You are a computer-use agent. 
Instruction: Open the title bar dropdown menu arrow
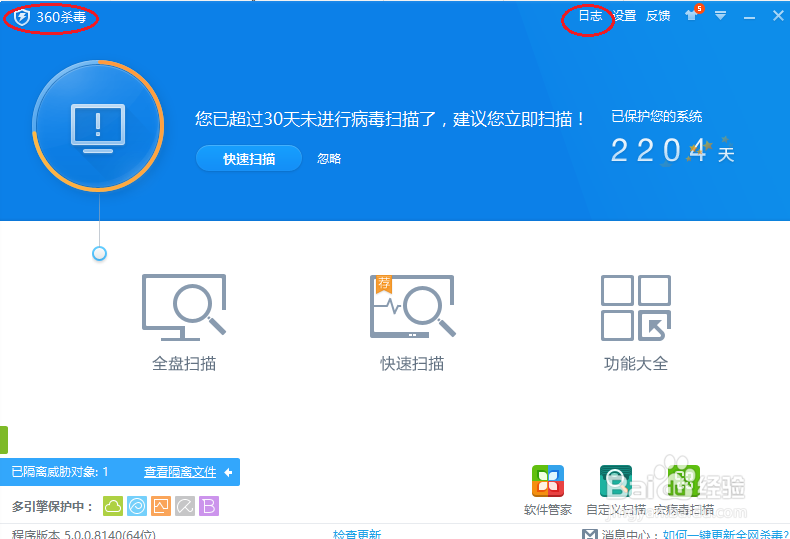tap(720, 16)
